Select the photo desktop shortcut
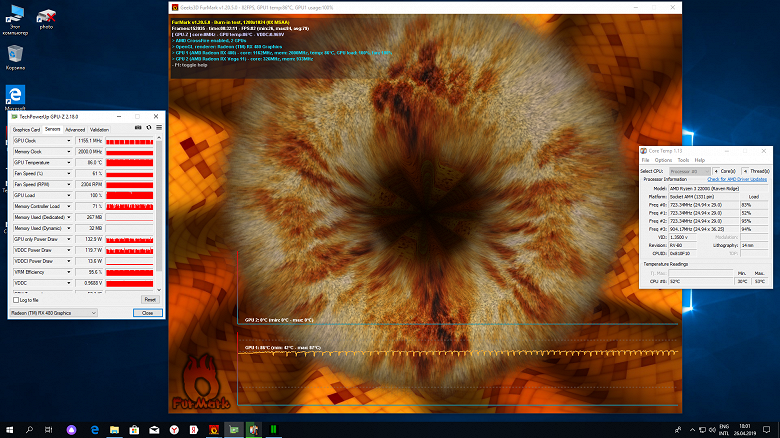The image size is (780, 438). point(46,19)
